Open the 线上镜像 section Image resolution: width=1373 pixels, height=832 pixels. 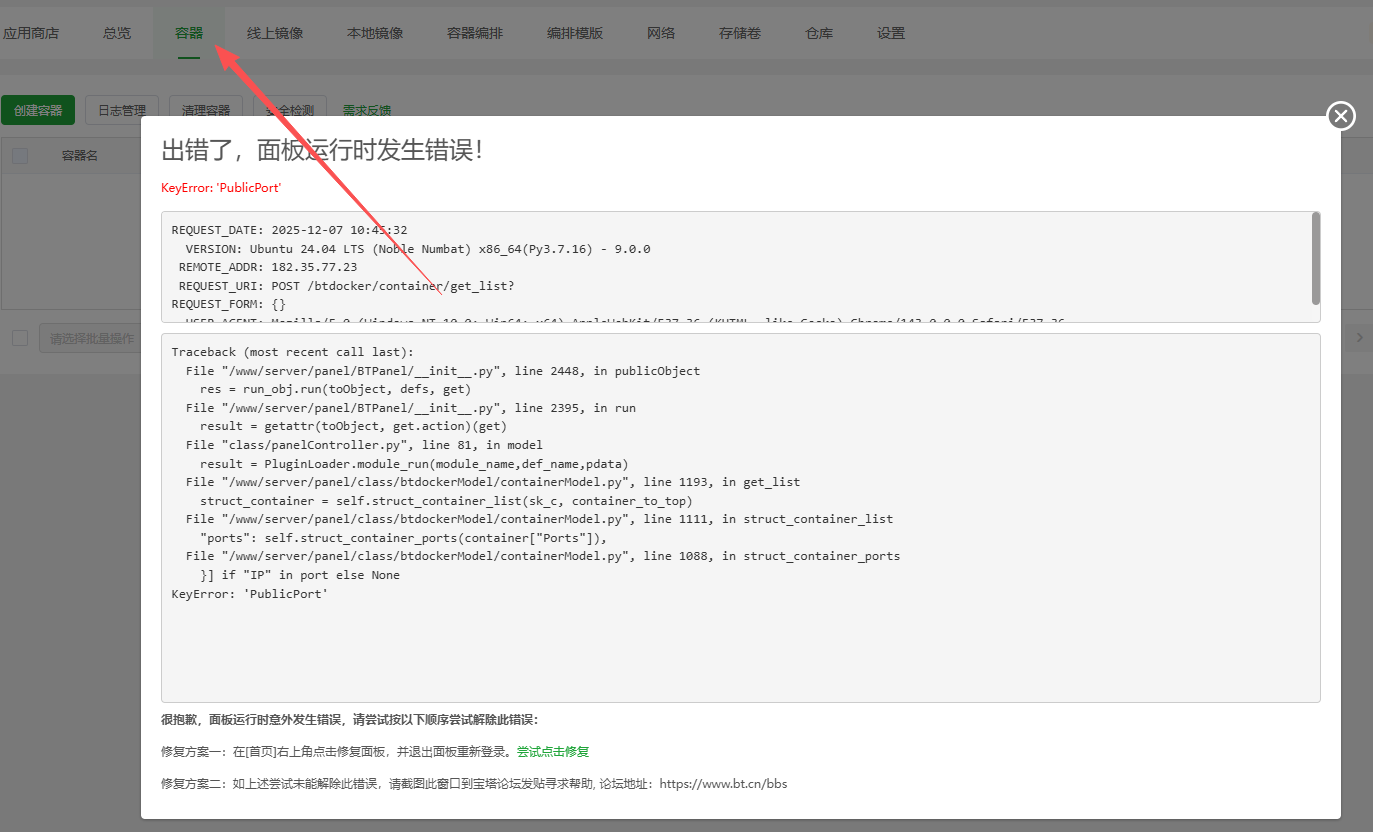coord(274,32)
